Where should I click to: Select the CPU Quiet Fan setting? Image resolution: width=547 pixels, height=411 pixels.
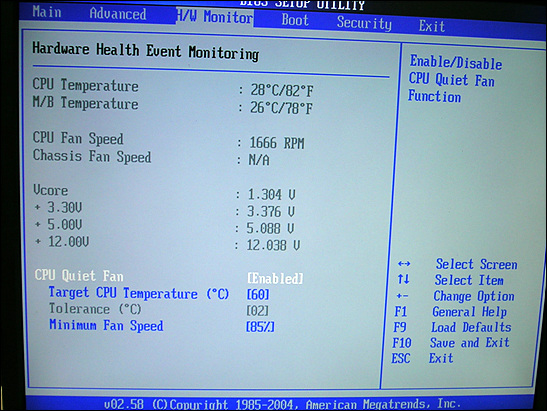click(79, 276)
